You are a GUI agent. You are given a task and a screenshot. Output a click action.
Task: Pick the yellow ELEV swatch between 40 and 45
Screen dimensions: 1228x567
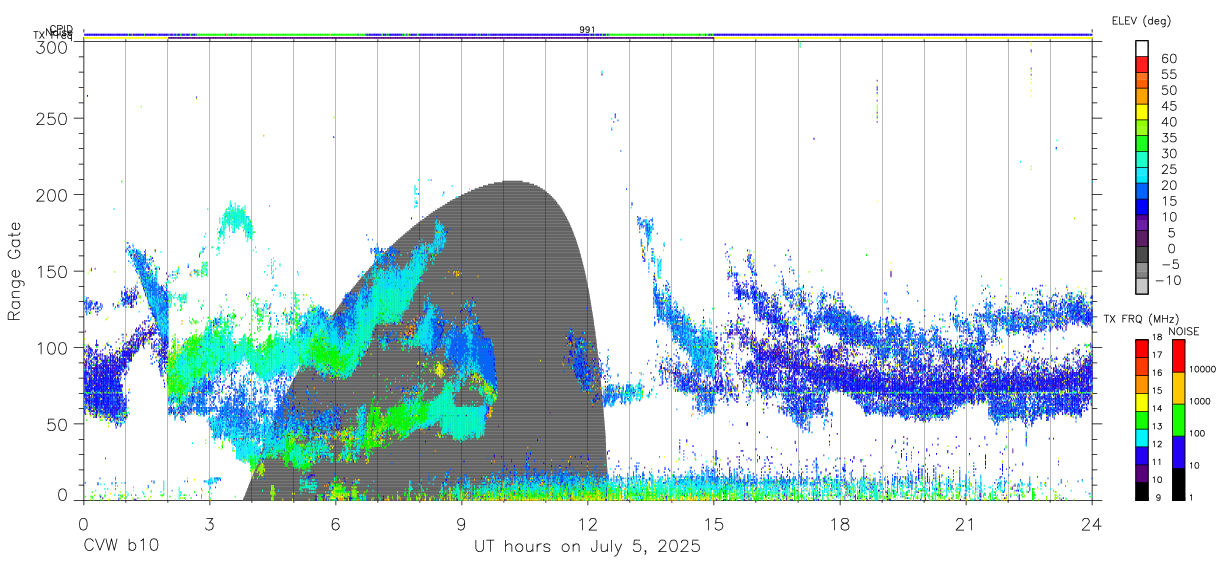click(1142, 112)
